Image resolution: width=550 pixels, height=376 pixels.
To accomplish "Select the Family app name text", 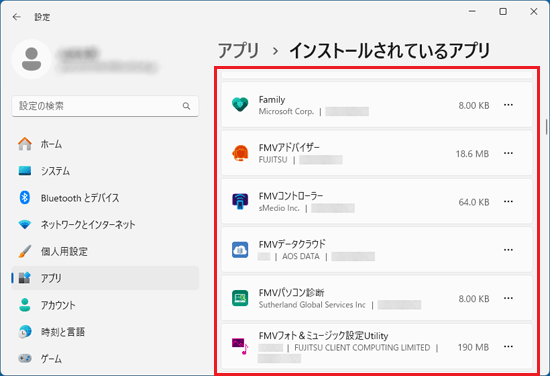I will pos(272,100).
